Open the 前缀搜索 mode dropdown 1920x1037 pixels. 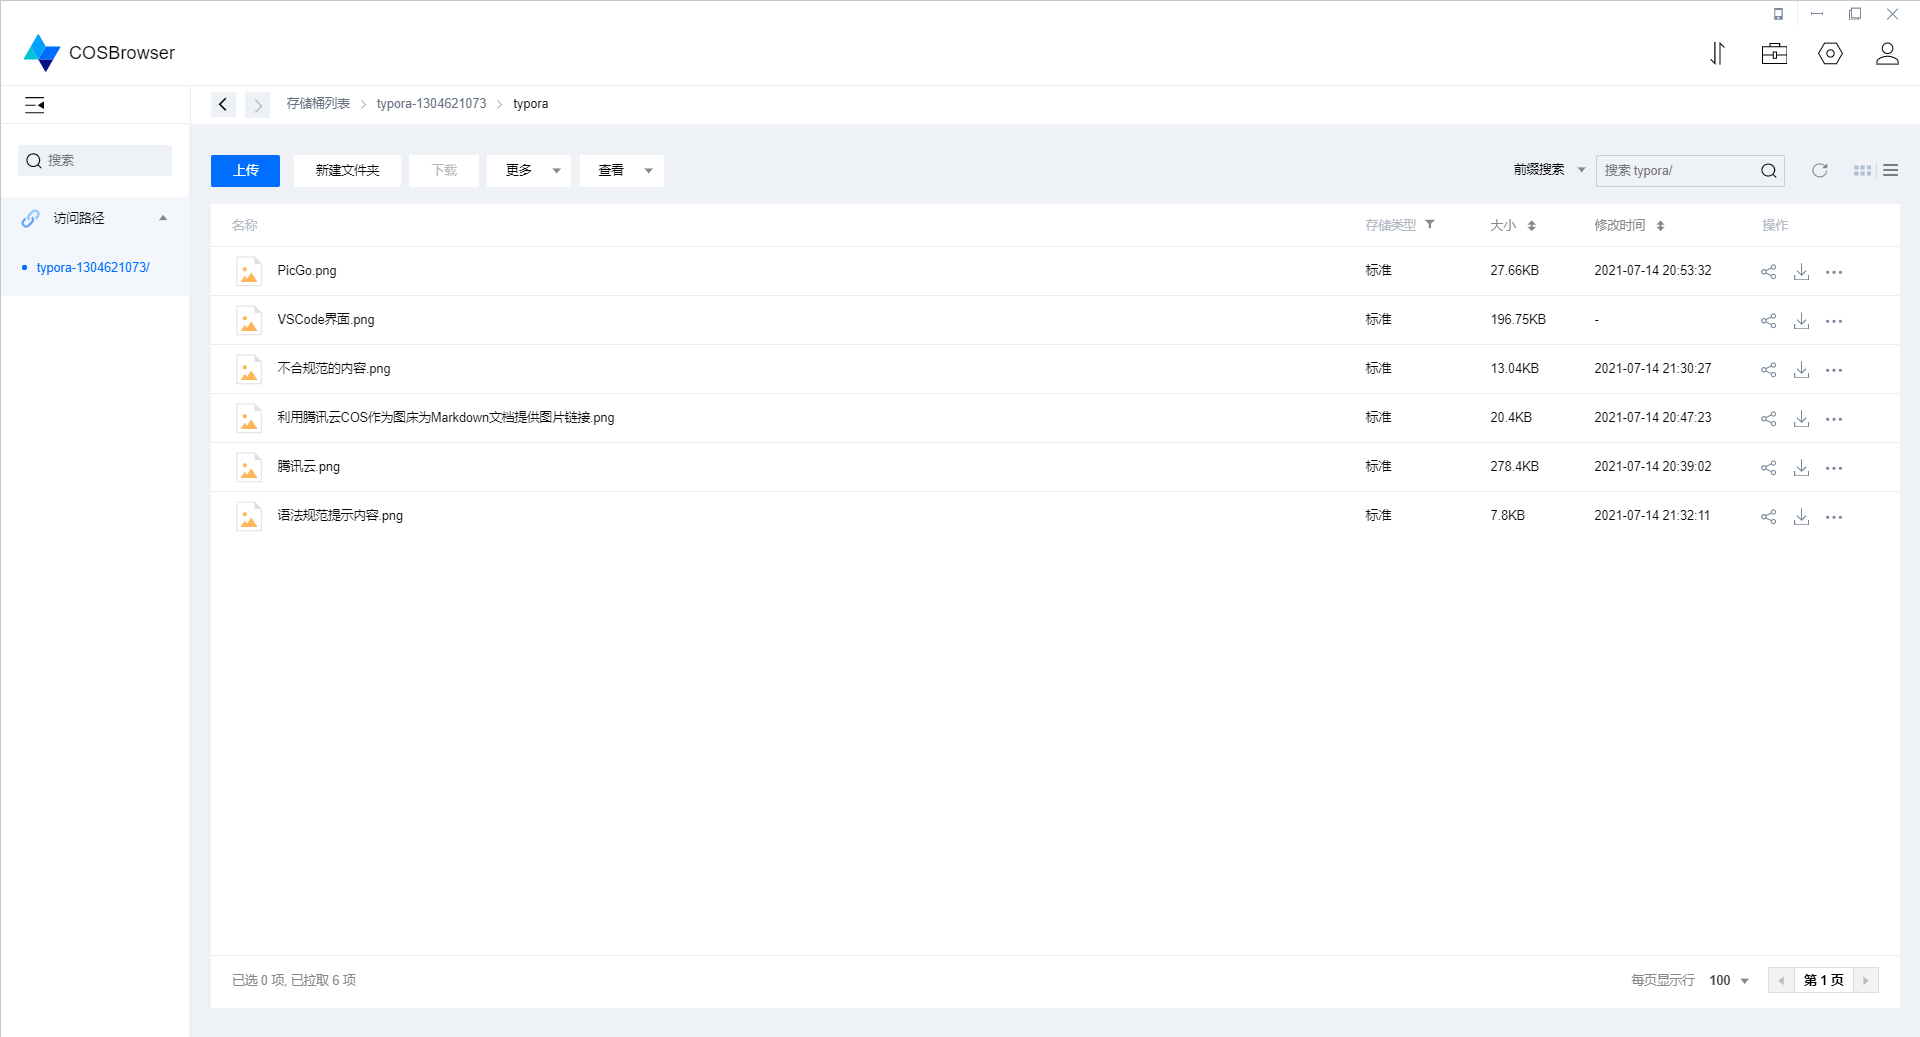pyautogui.click(x=1549, y=170)
